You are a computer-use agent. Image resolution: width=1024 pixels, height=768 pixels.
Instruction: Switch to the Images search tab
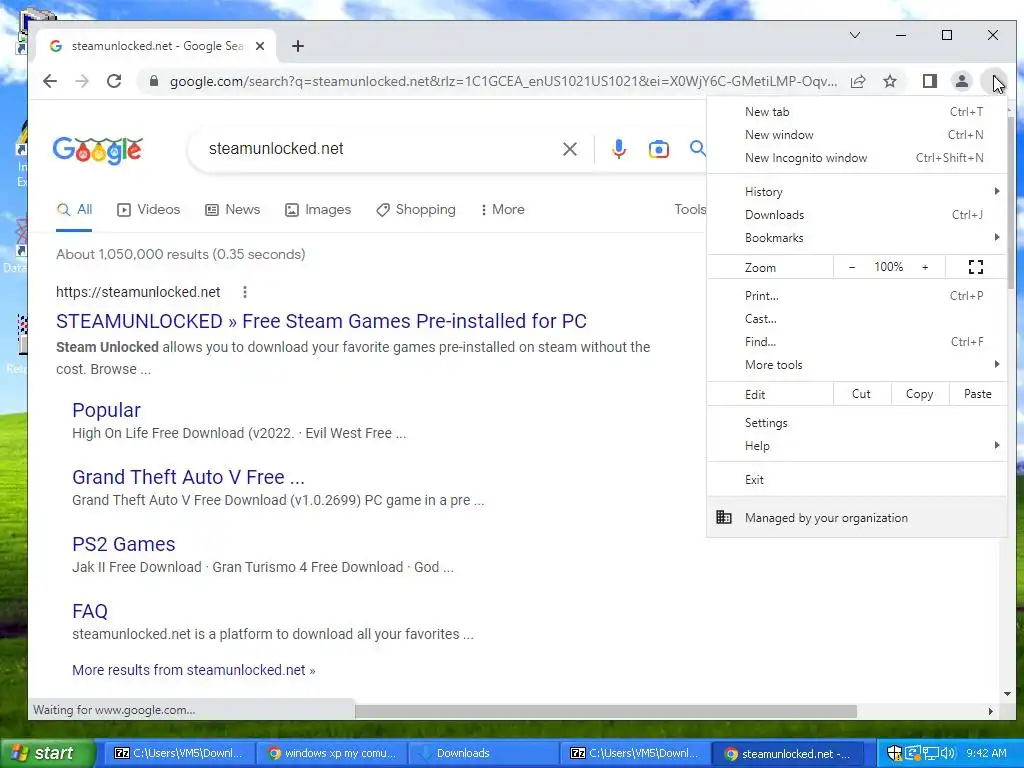coord(318,210)
